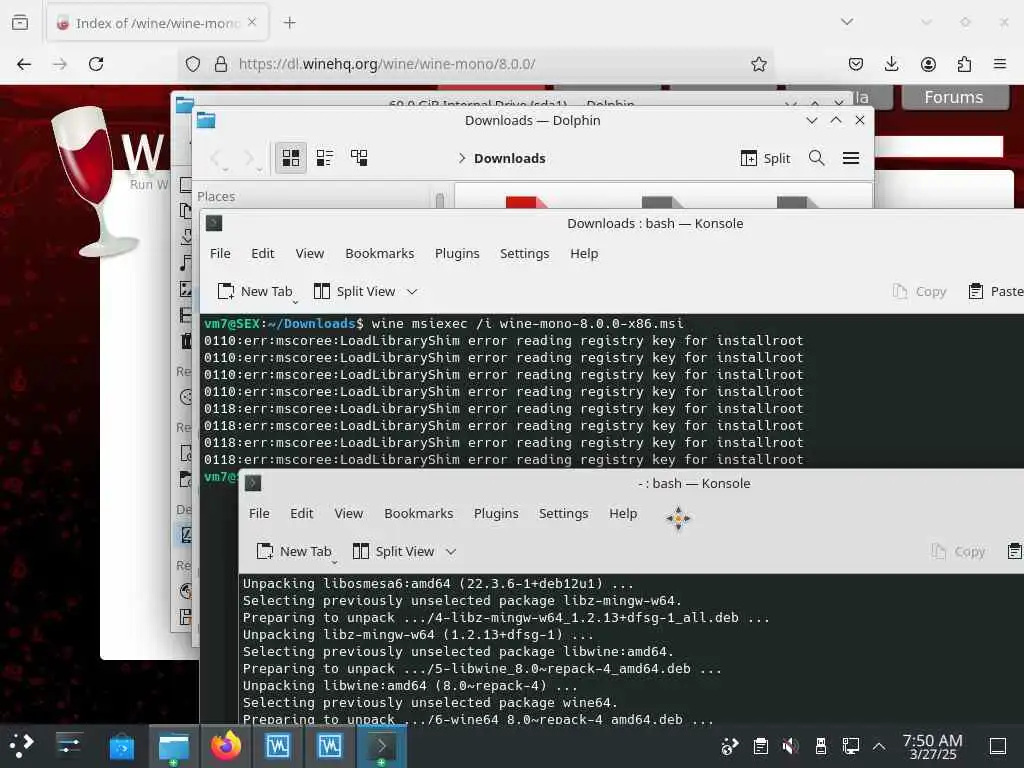Viewport: 1024px width, 768px height.
Task: Expand Split View dropdown in Downloads Konsole
Action: coord(411,291)
